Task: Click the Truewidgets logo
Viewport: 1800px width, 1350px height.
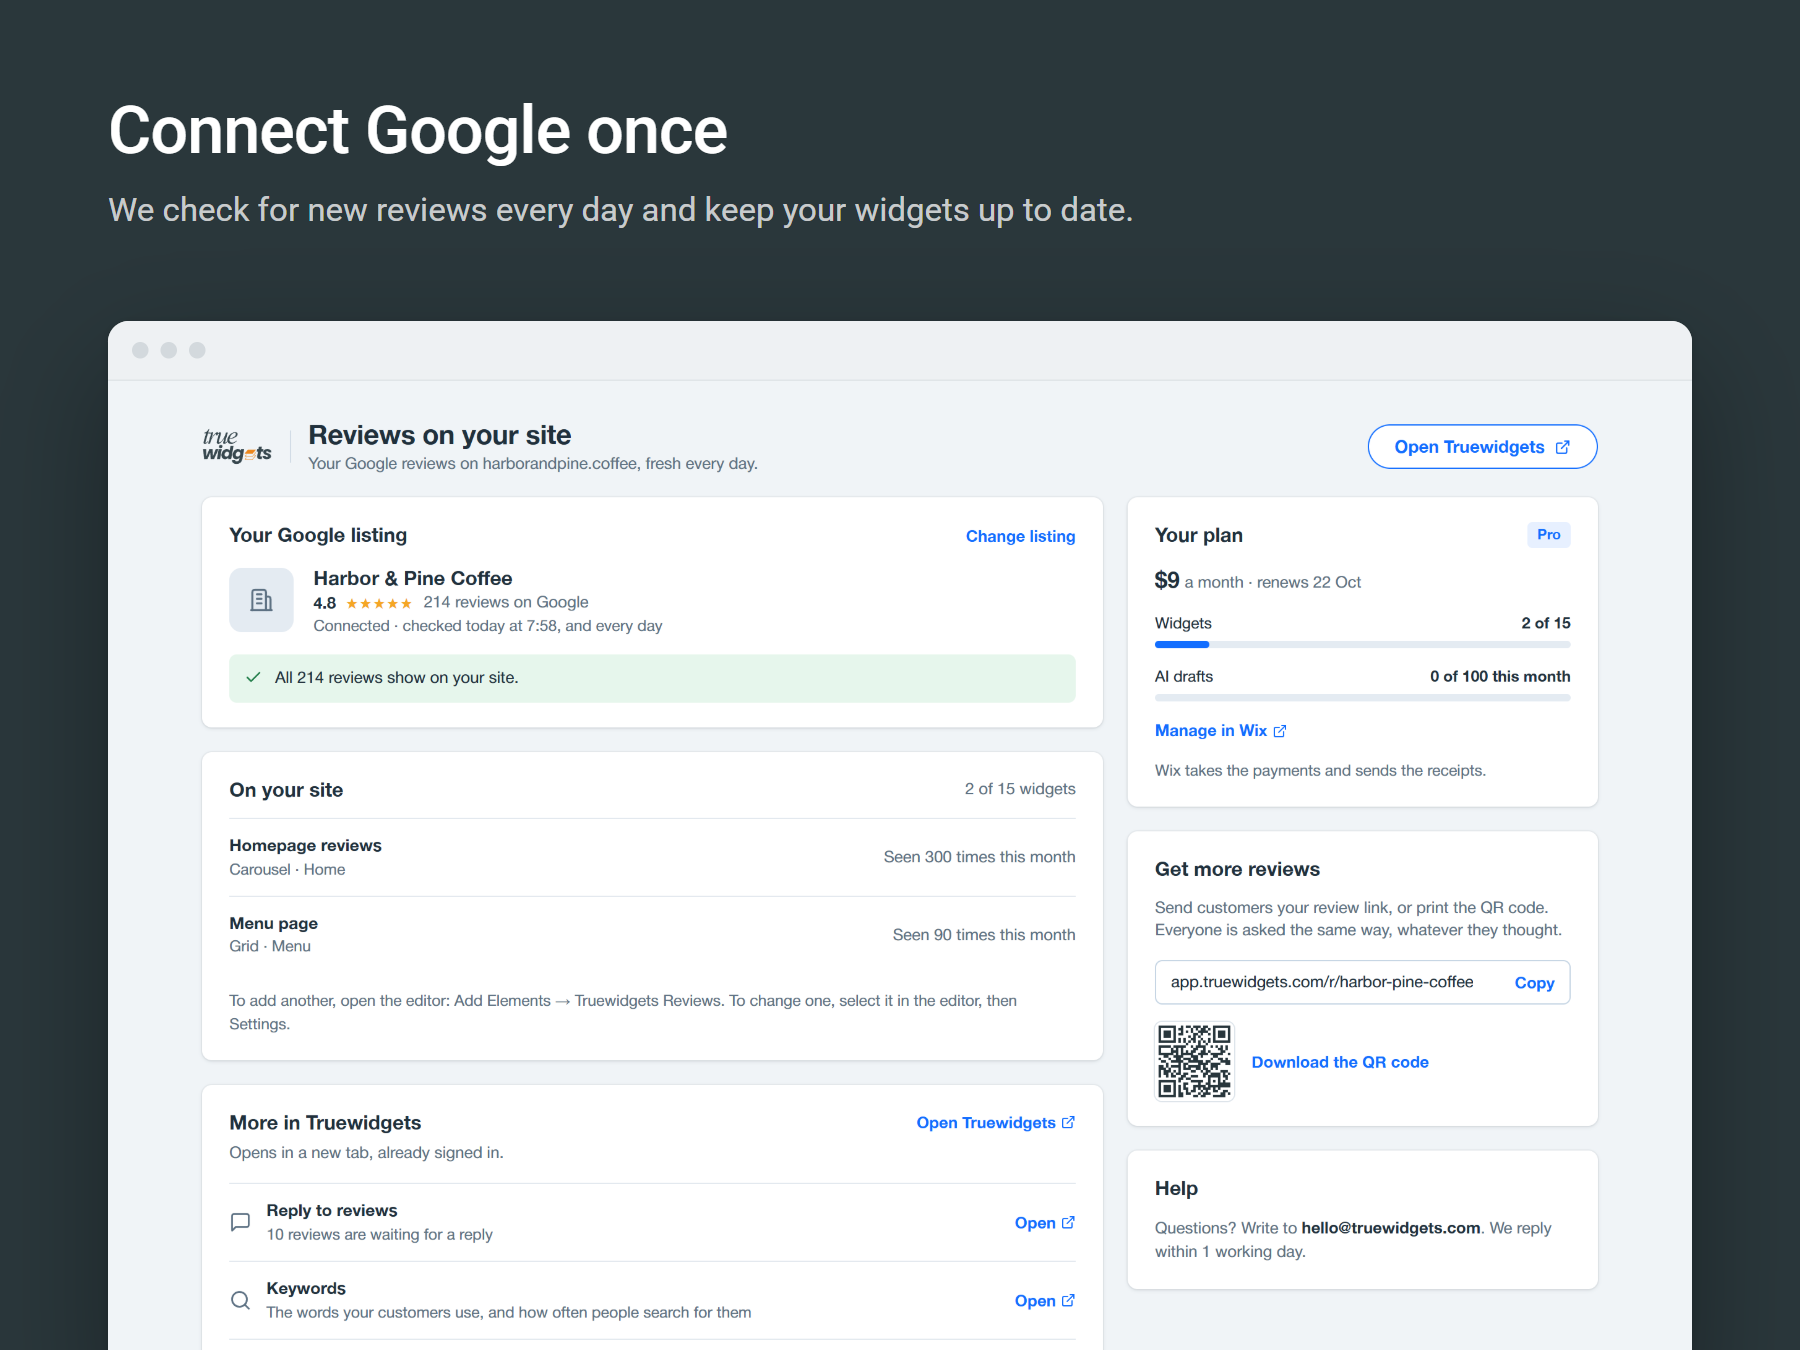Action: tap(237, 445)
